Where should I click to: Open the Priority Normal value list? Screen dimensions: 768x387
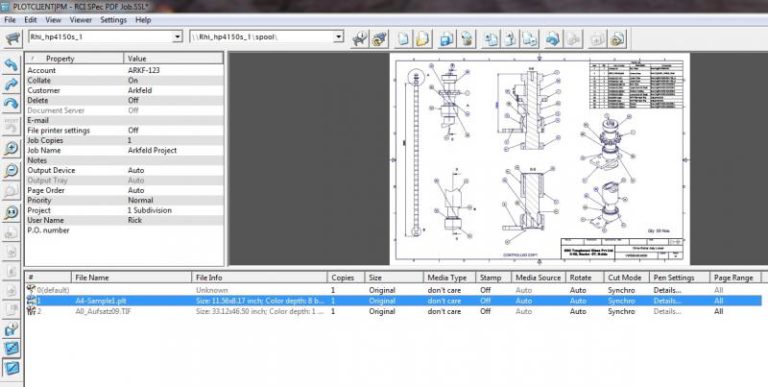point(140,200)
